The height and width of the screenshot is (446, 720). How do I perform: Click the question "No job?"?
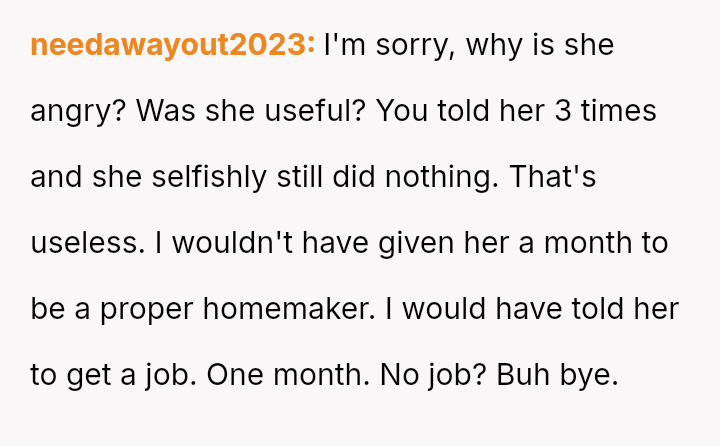click(433, 375)
